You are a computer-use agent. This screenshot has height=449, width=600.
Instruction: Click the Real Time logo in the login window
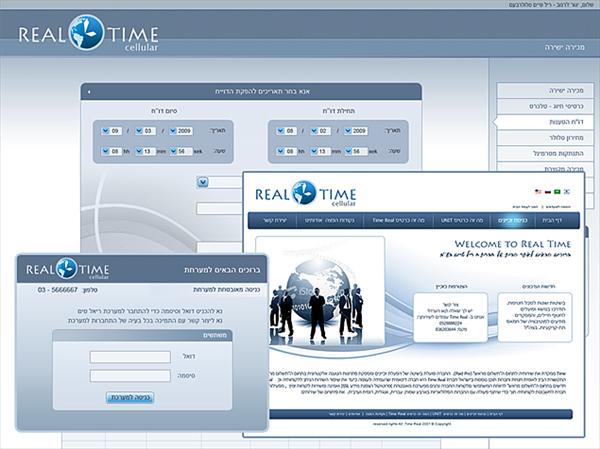[67, 269]
